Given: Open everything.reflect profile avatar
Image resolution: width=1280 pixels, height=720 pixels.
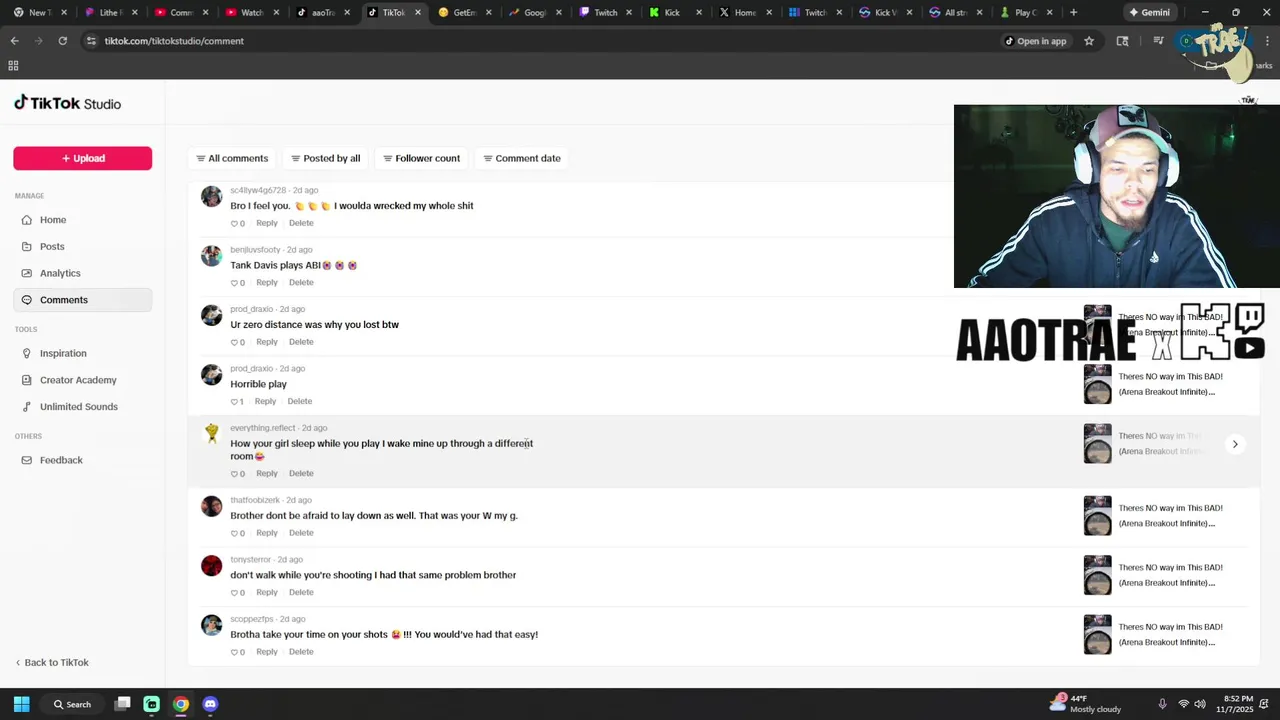Looking at the screenshot, I should coord(211,434).
